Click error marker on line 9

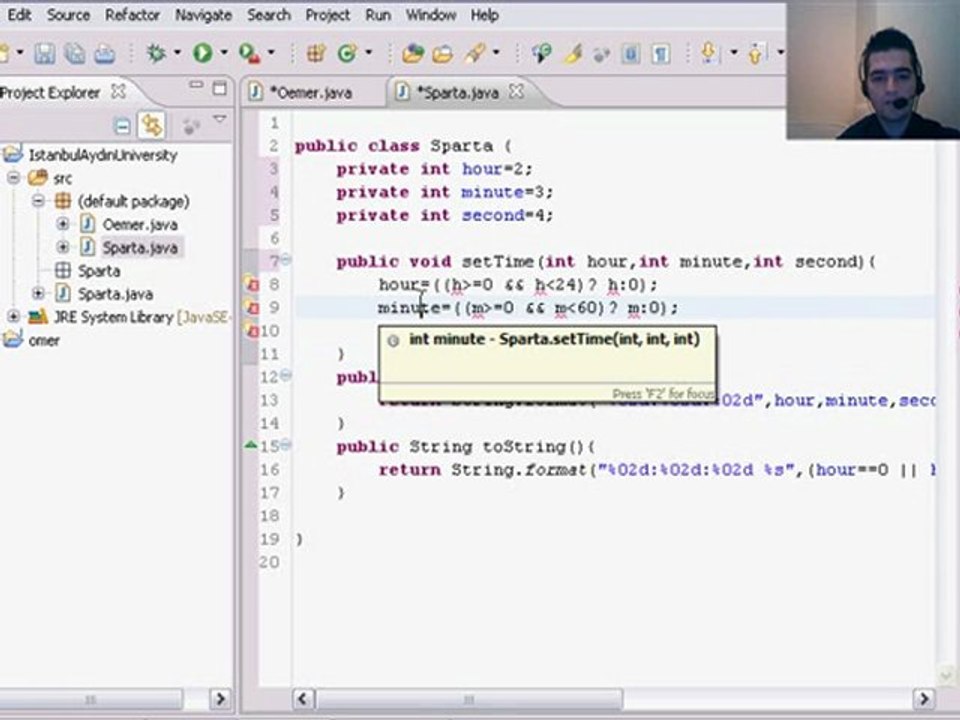(252, 307)
